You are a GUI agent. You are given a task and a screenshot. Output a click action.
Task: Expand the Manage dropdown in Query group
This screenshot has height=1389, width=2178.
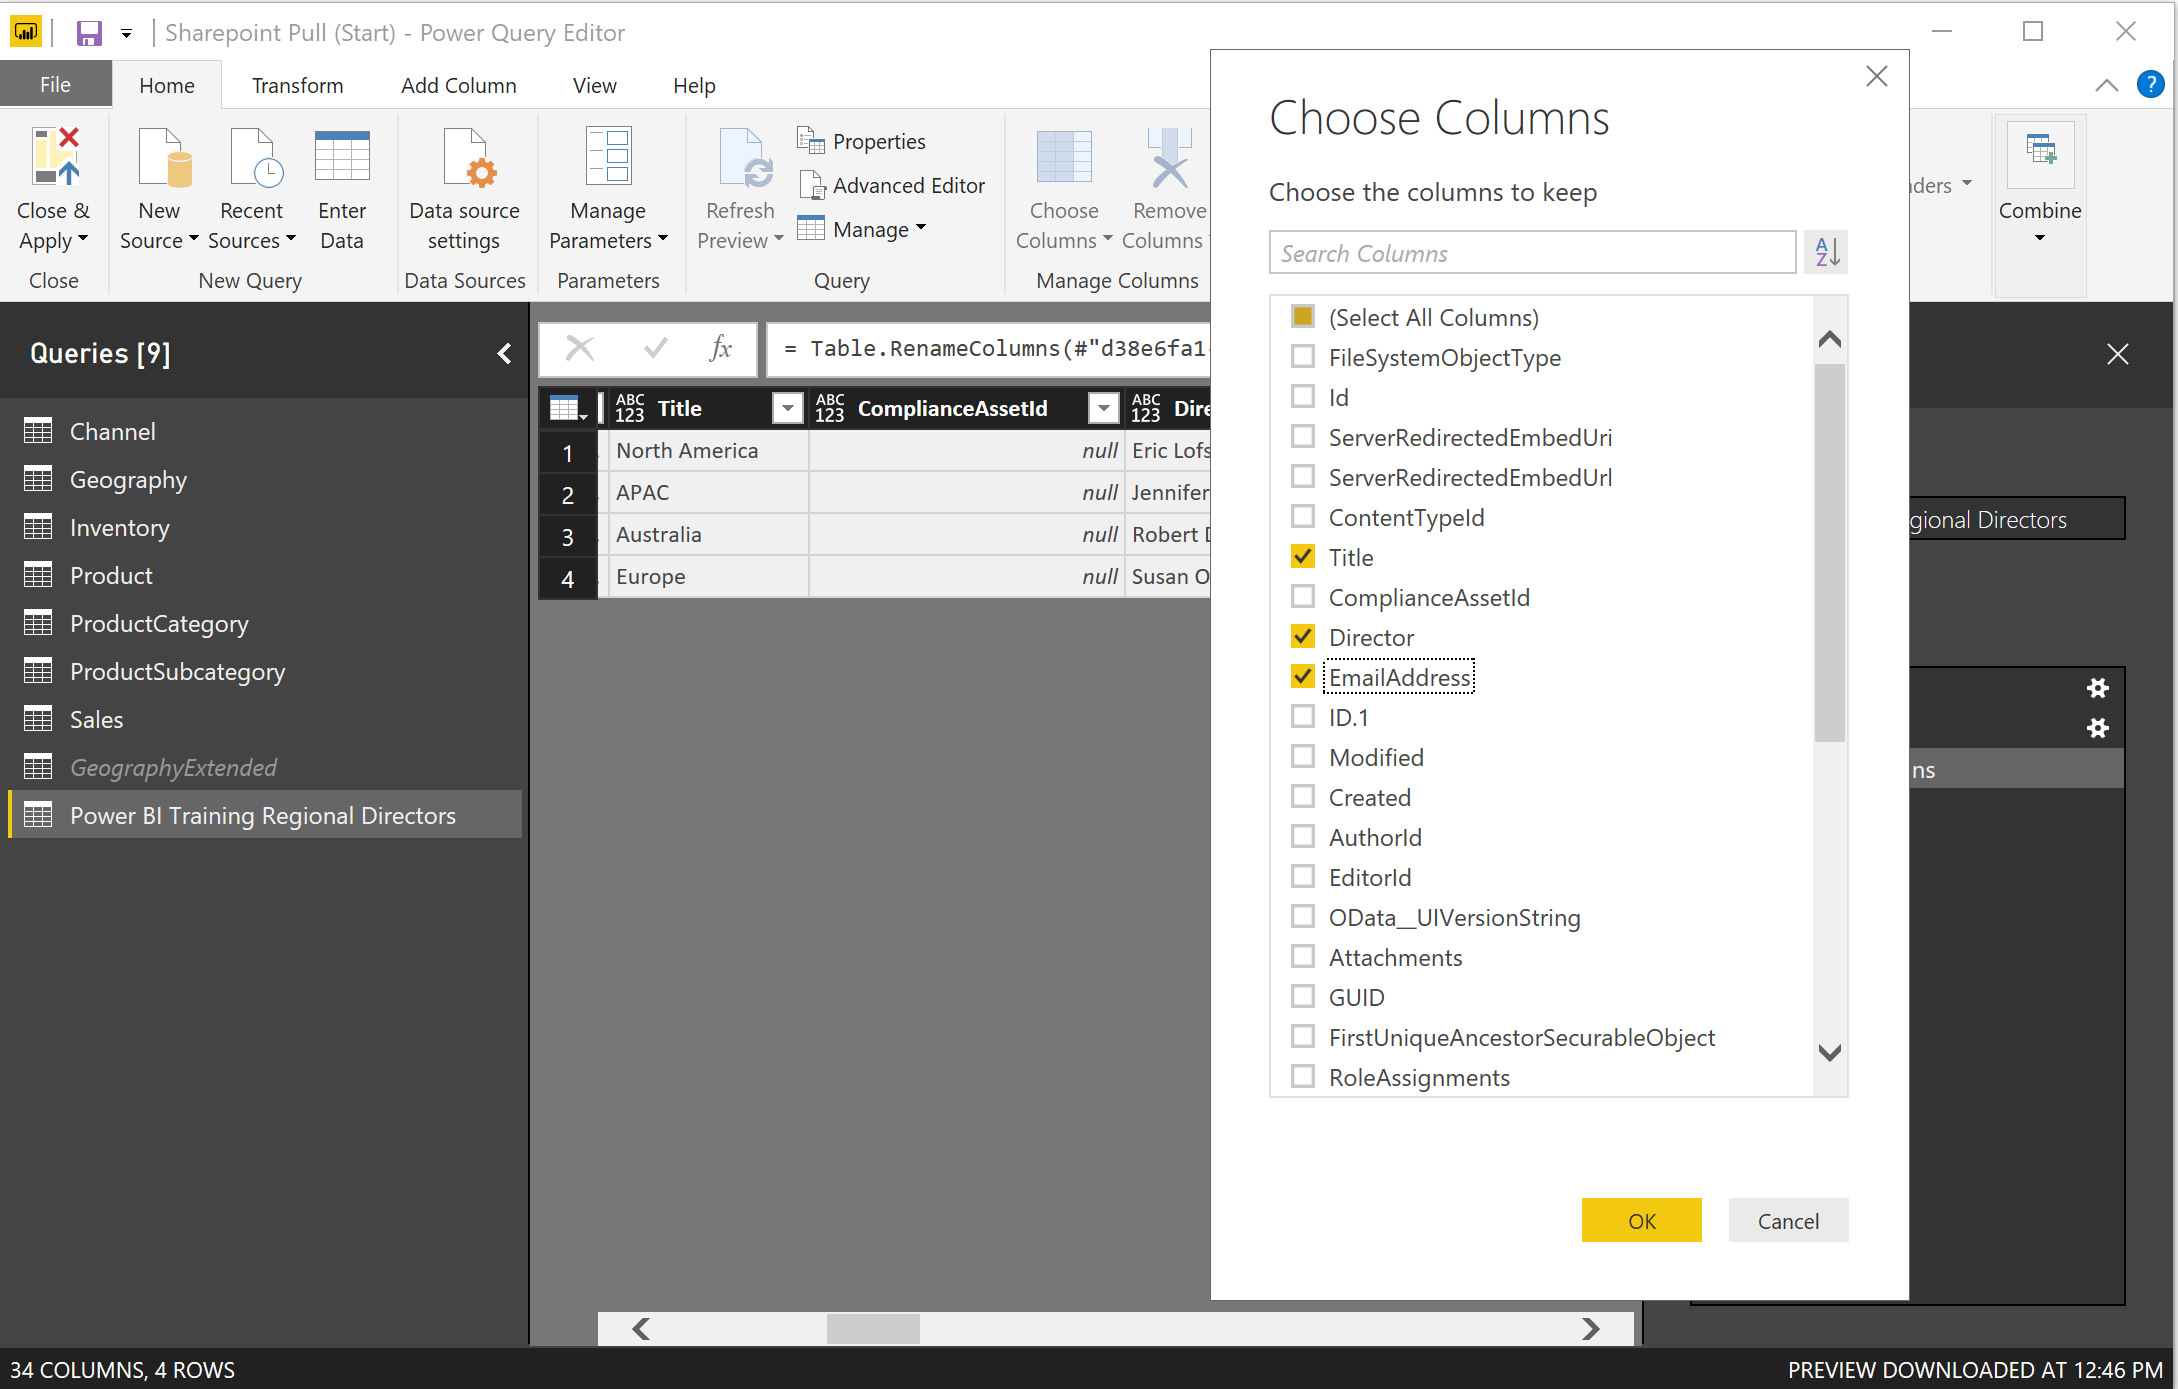pos(921,228)
